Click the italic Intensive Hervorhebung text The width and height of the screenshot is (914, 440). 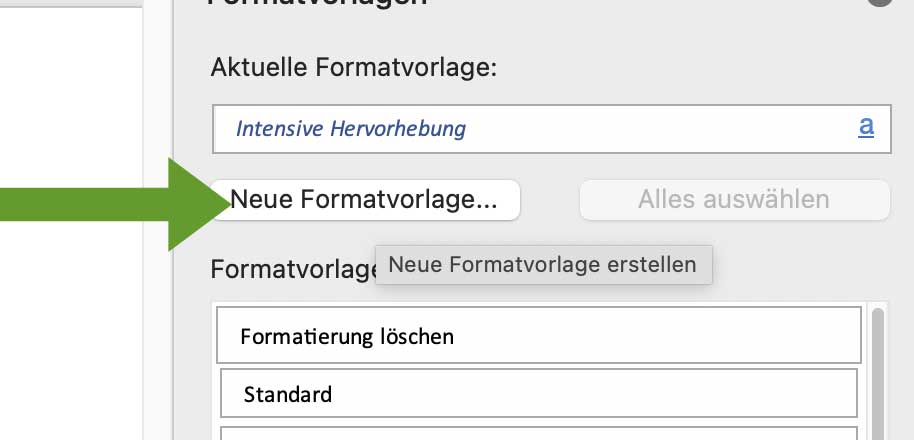point(350,129)
